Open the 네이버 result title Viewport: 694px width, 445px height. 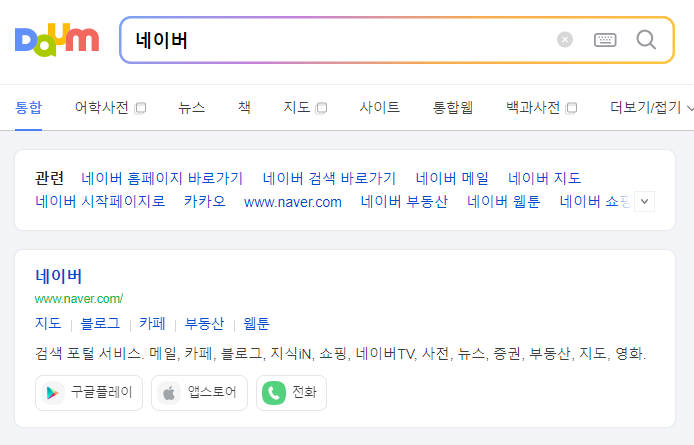click(59, 276)
